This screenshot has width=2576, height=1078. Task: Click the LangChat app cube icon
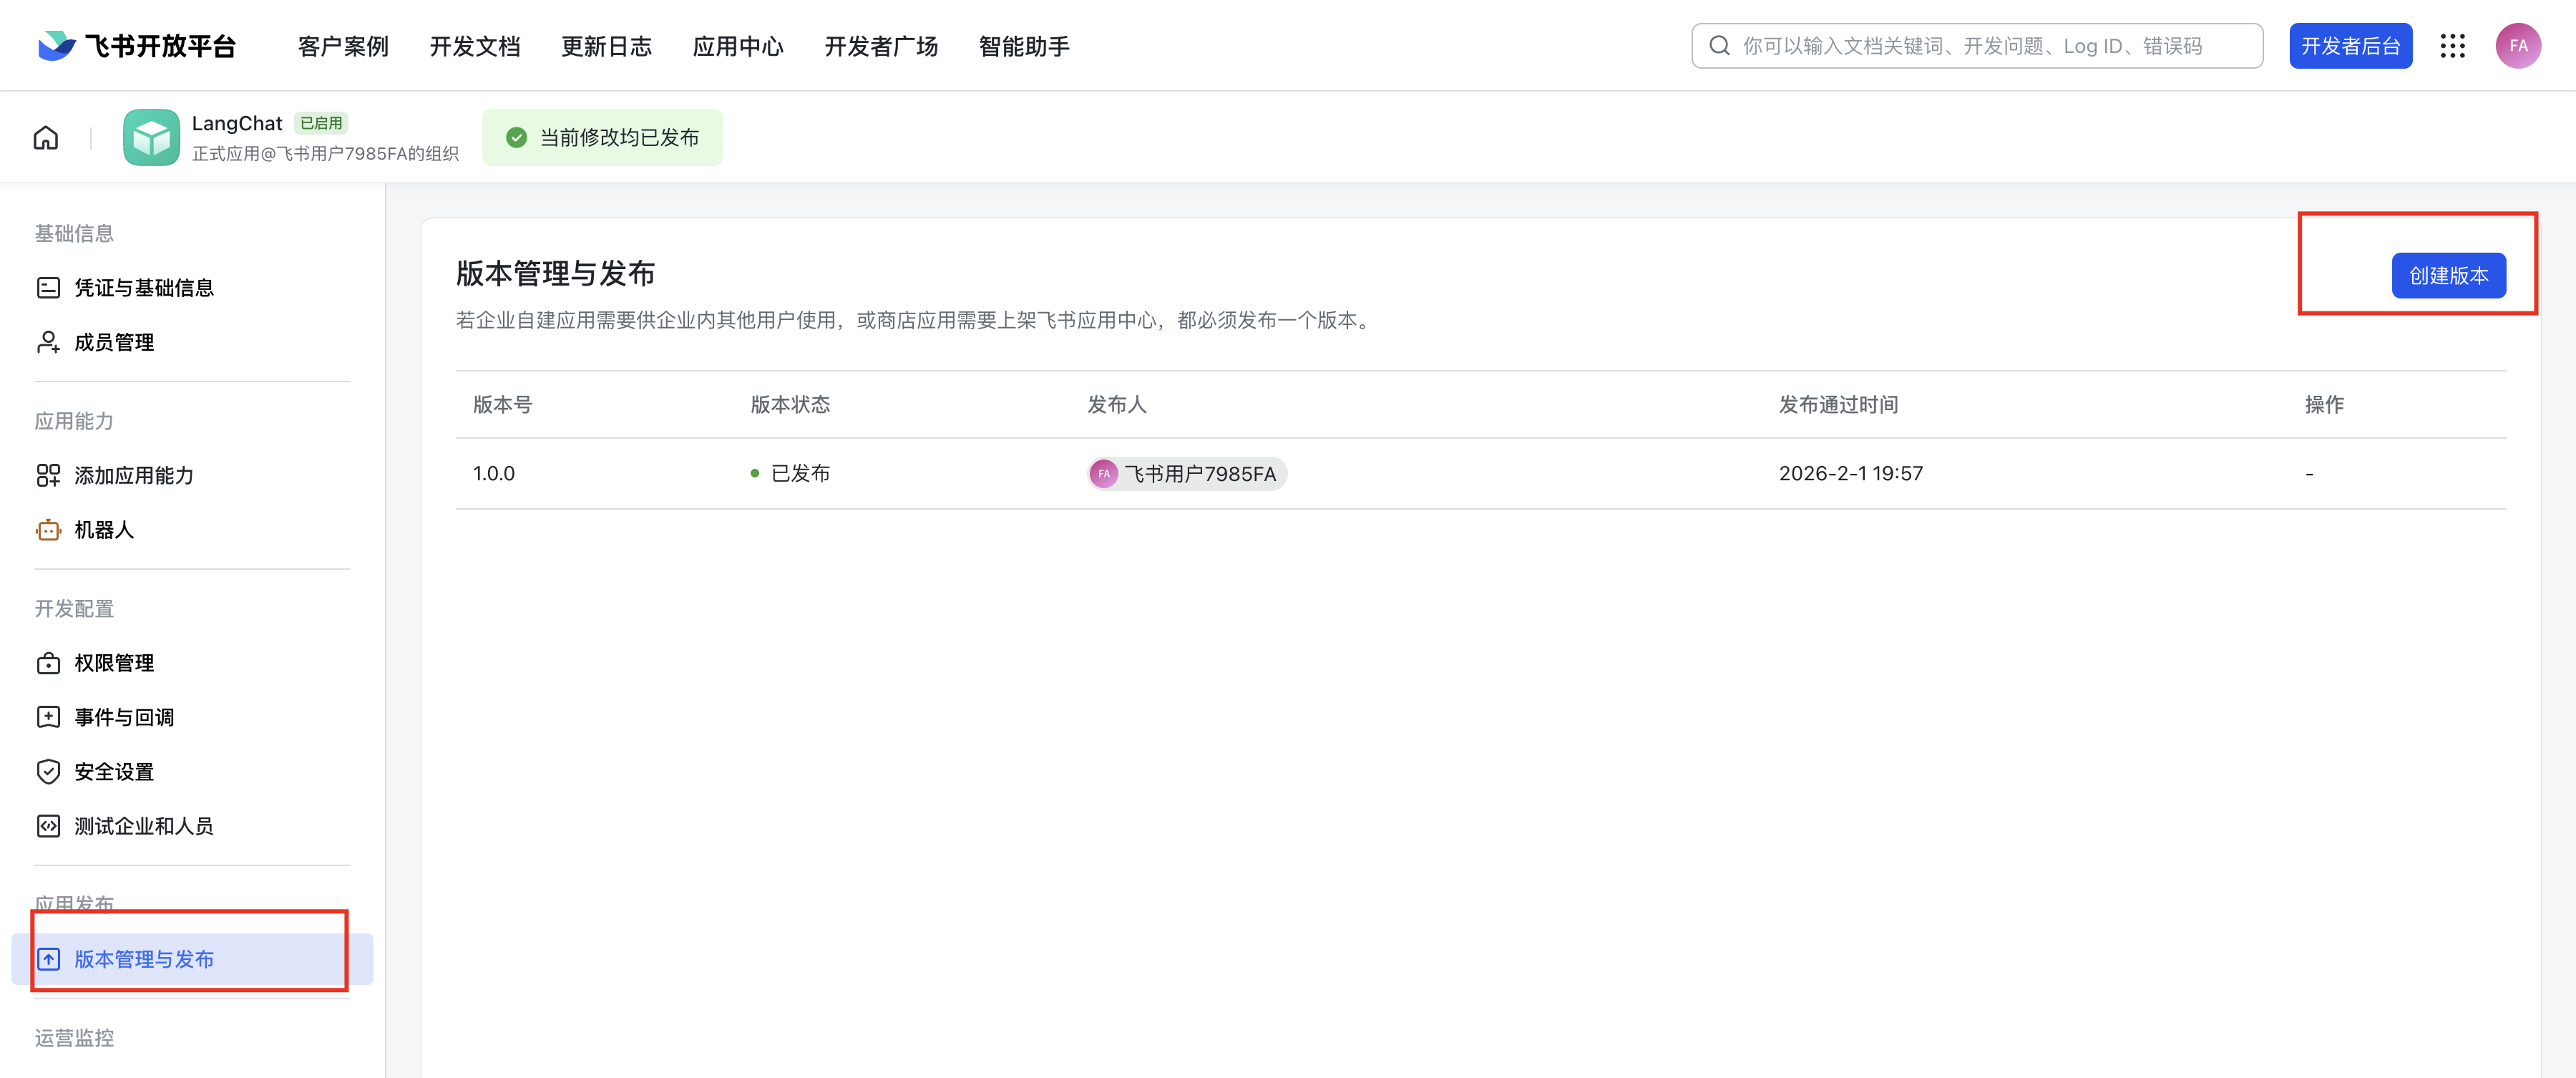pyautogui.click(x=151, y=138)
